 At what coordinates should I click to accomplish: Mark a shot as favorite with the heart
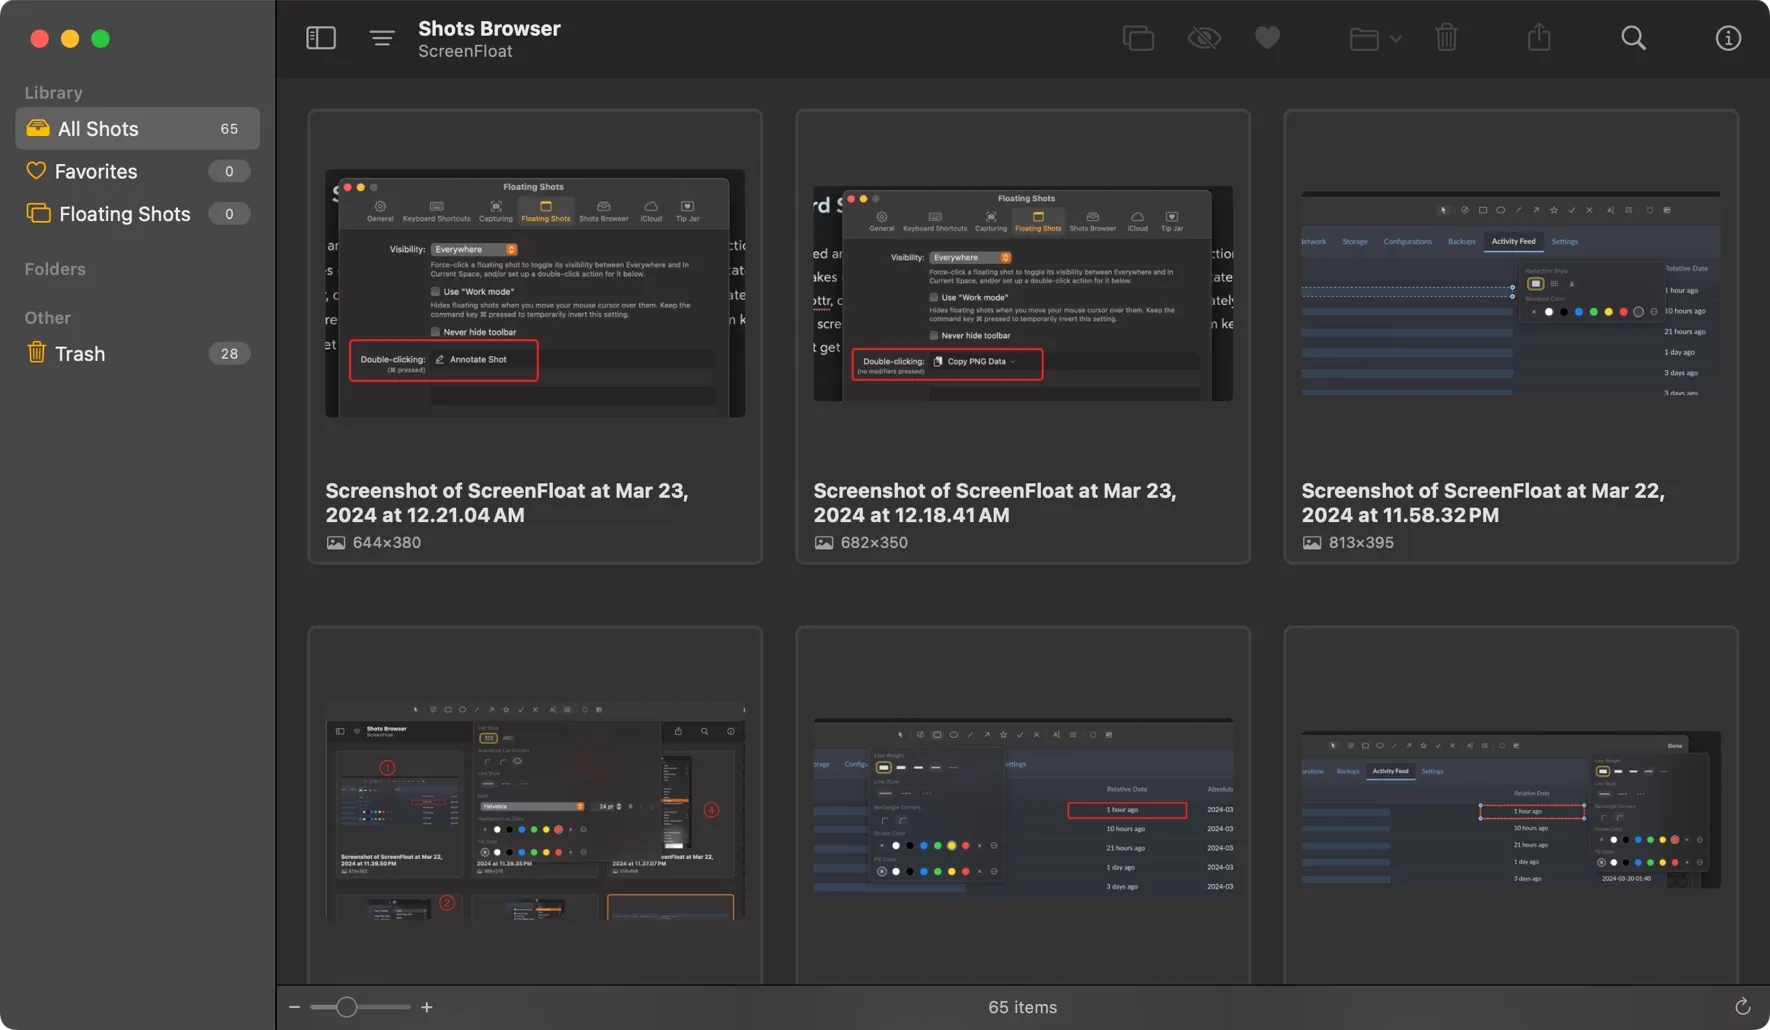(1266, 37)
